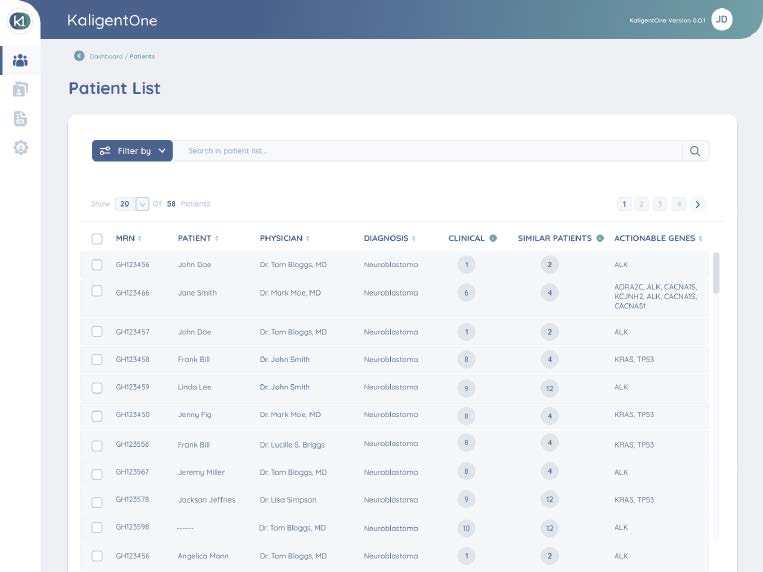
Task: Click the search magnifier icon
Action: click(x=695, y=151)
